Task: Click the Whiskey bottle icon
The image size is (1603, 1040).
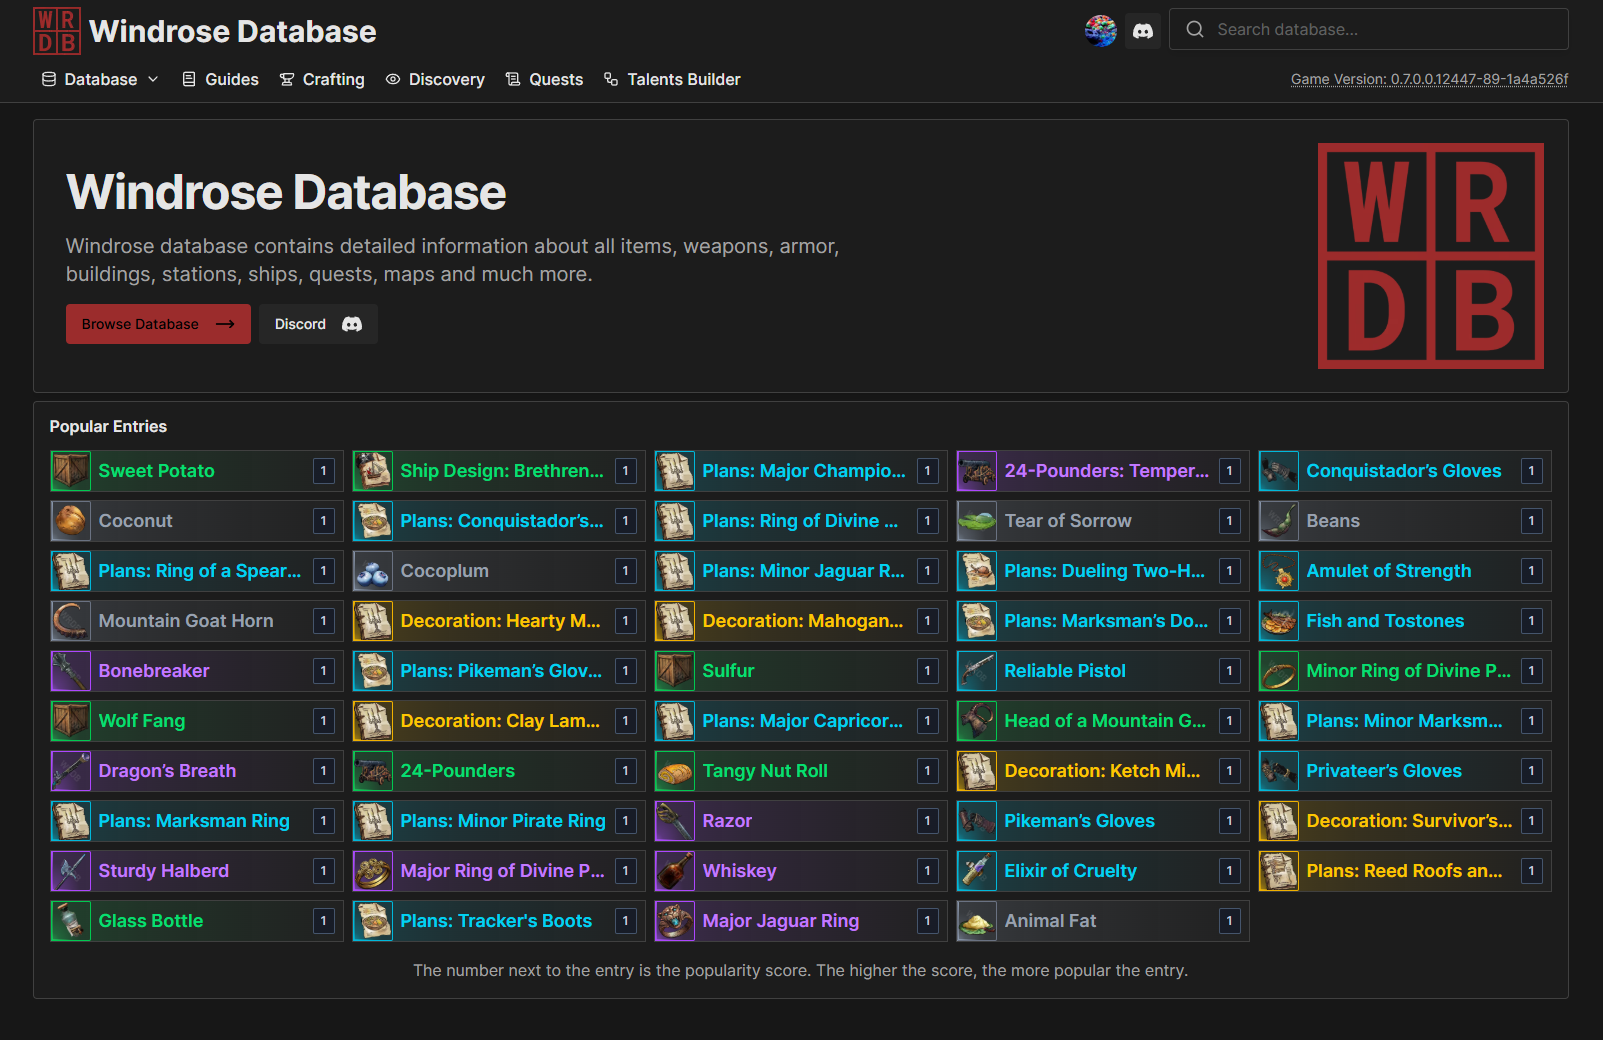Action: pyautogui.click(x=675, y=870)
